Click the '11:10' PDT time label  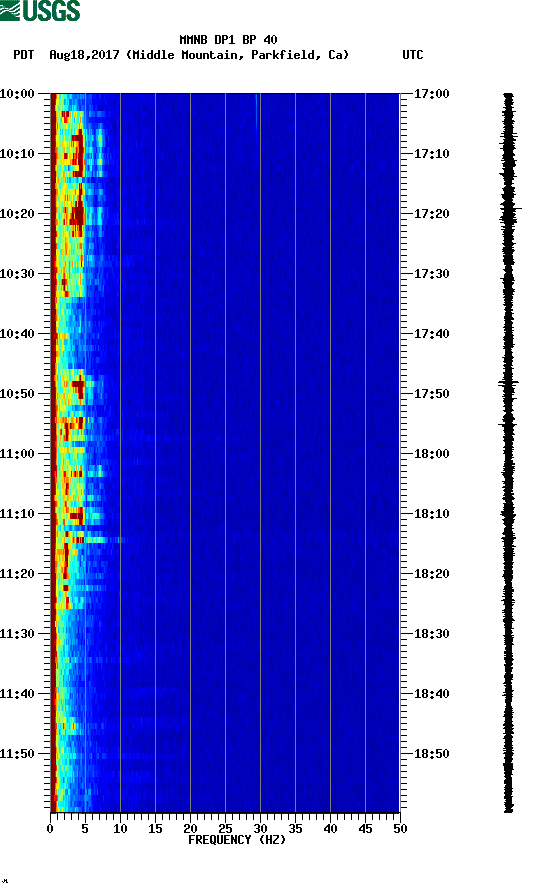tap(17, 514)
